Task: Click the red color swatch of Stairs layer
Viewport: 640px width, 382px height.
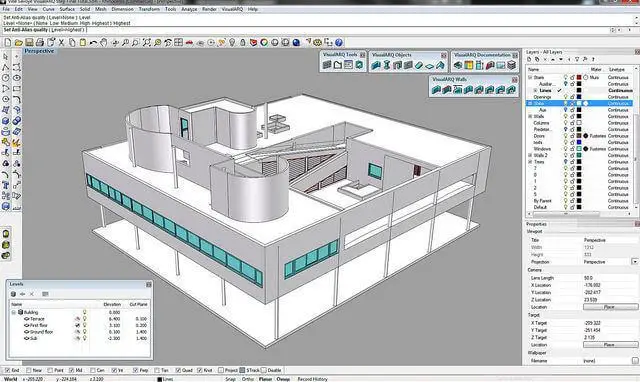Action: click(579, 77)
